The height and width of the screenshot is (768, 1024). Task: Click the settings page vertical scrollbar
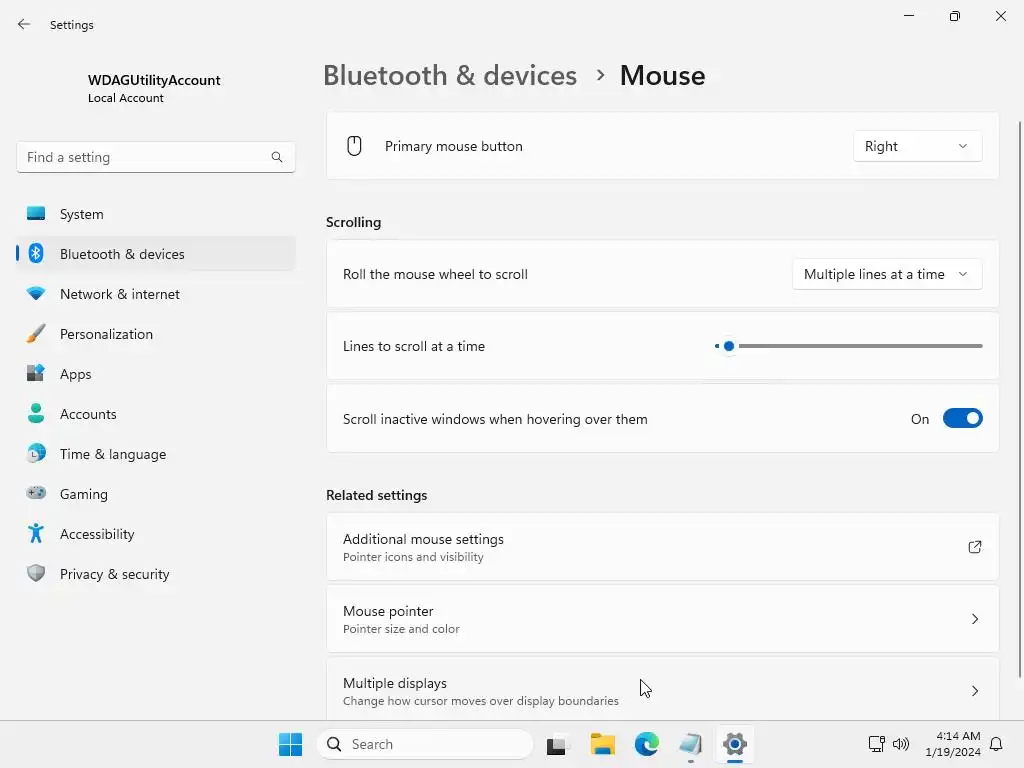(1019, 400)
